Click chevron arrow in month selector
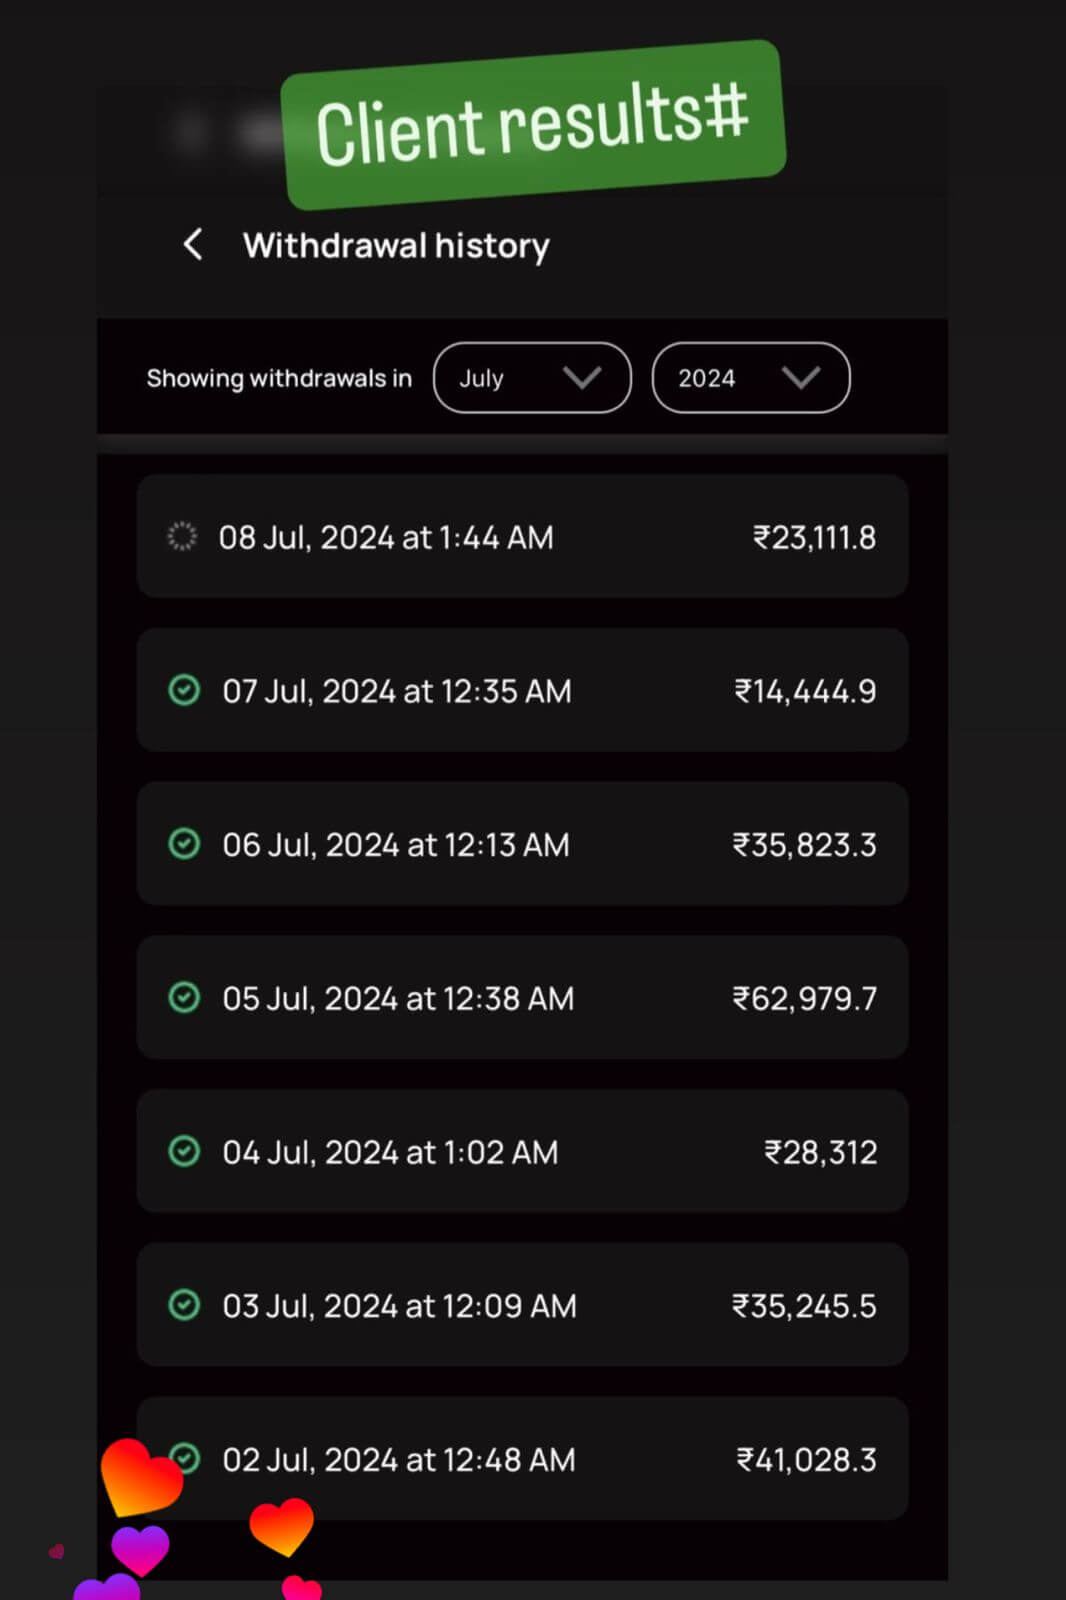Screen dimensions: 1066x1600 582,378
